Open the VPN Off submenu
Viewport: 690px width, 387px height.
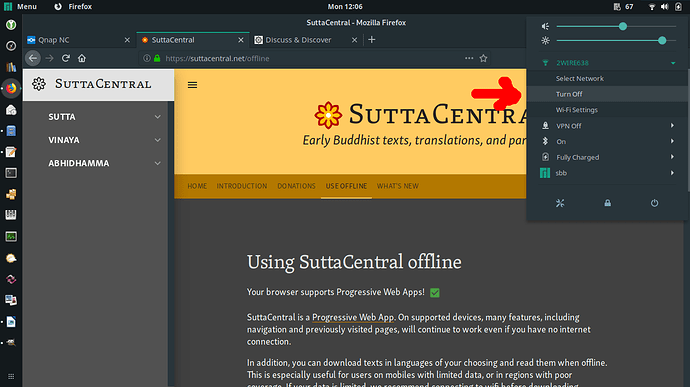[607, 126]
